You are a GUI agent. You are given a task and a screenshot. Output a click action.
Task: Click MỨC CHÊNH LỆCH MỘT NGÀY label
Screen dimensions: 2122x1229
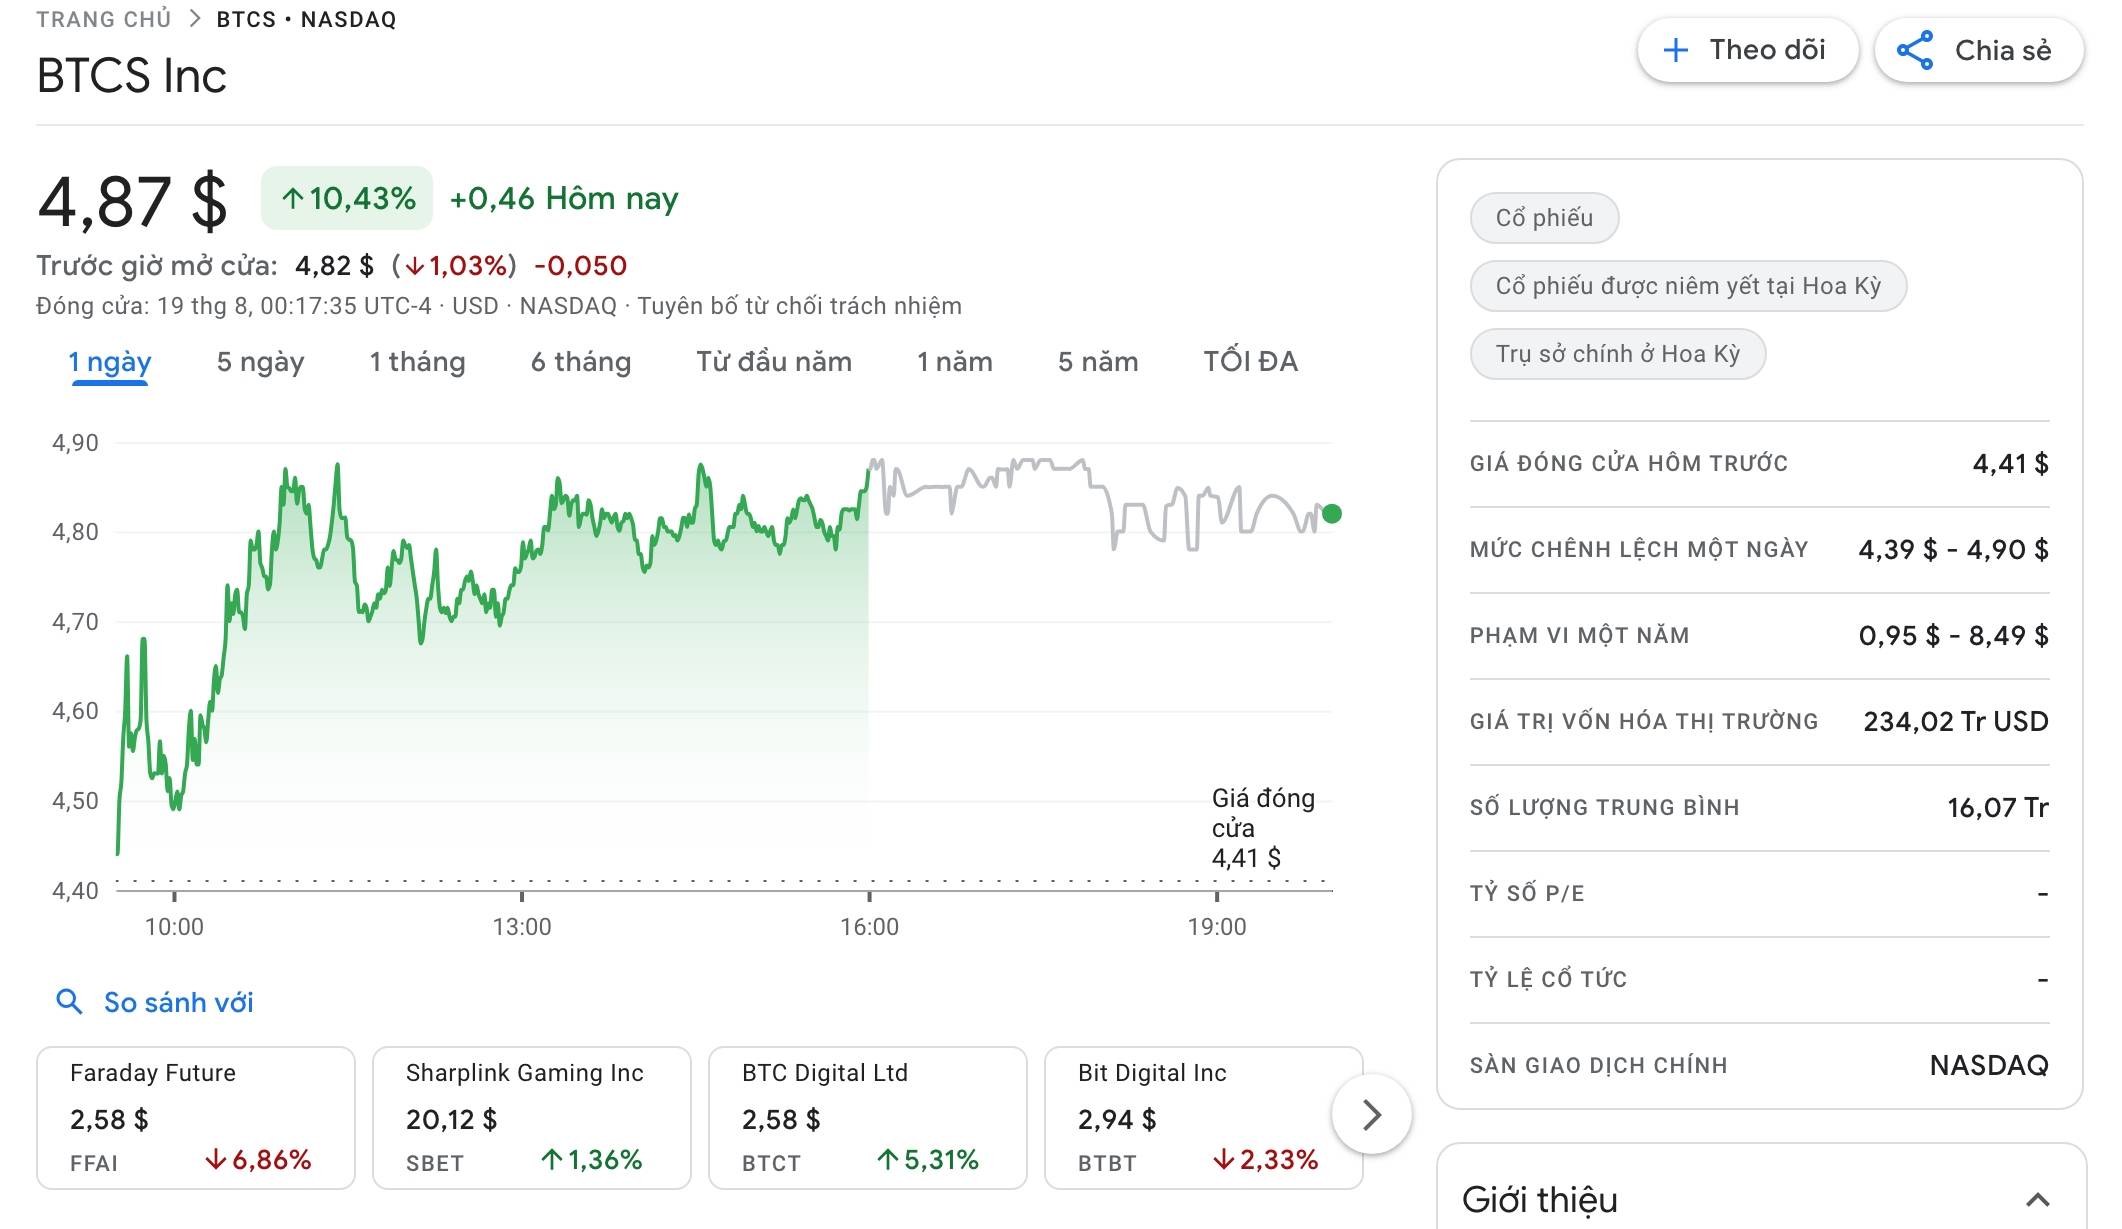pos(1639,549)
